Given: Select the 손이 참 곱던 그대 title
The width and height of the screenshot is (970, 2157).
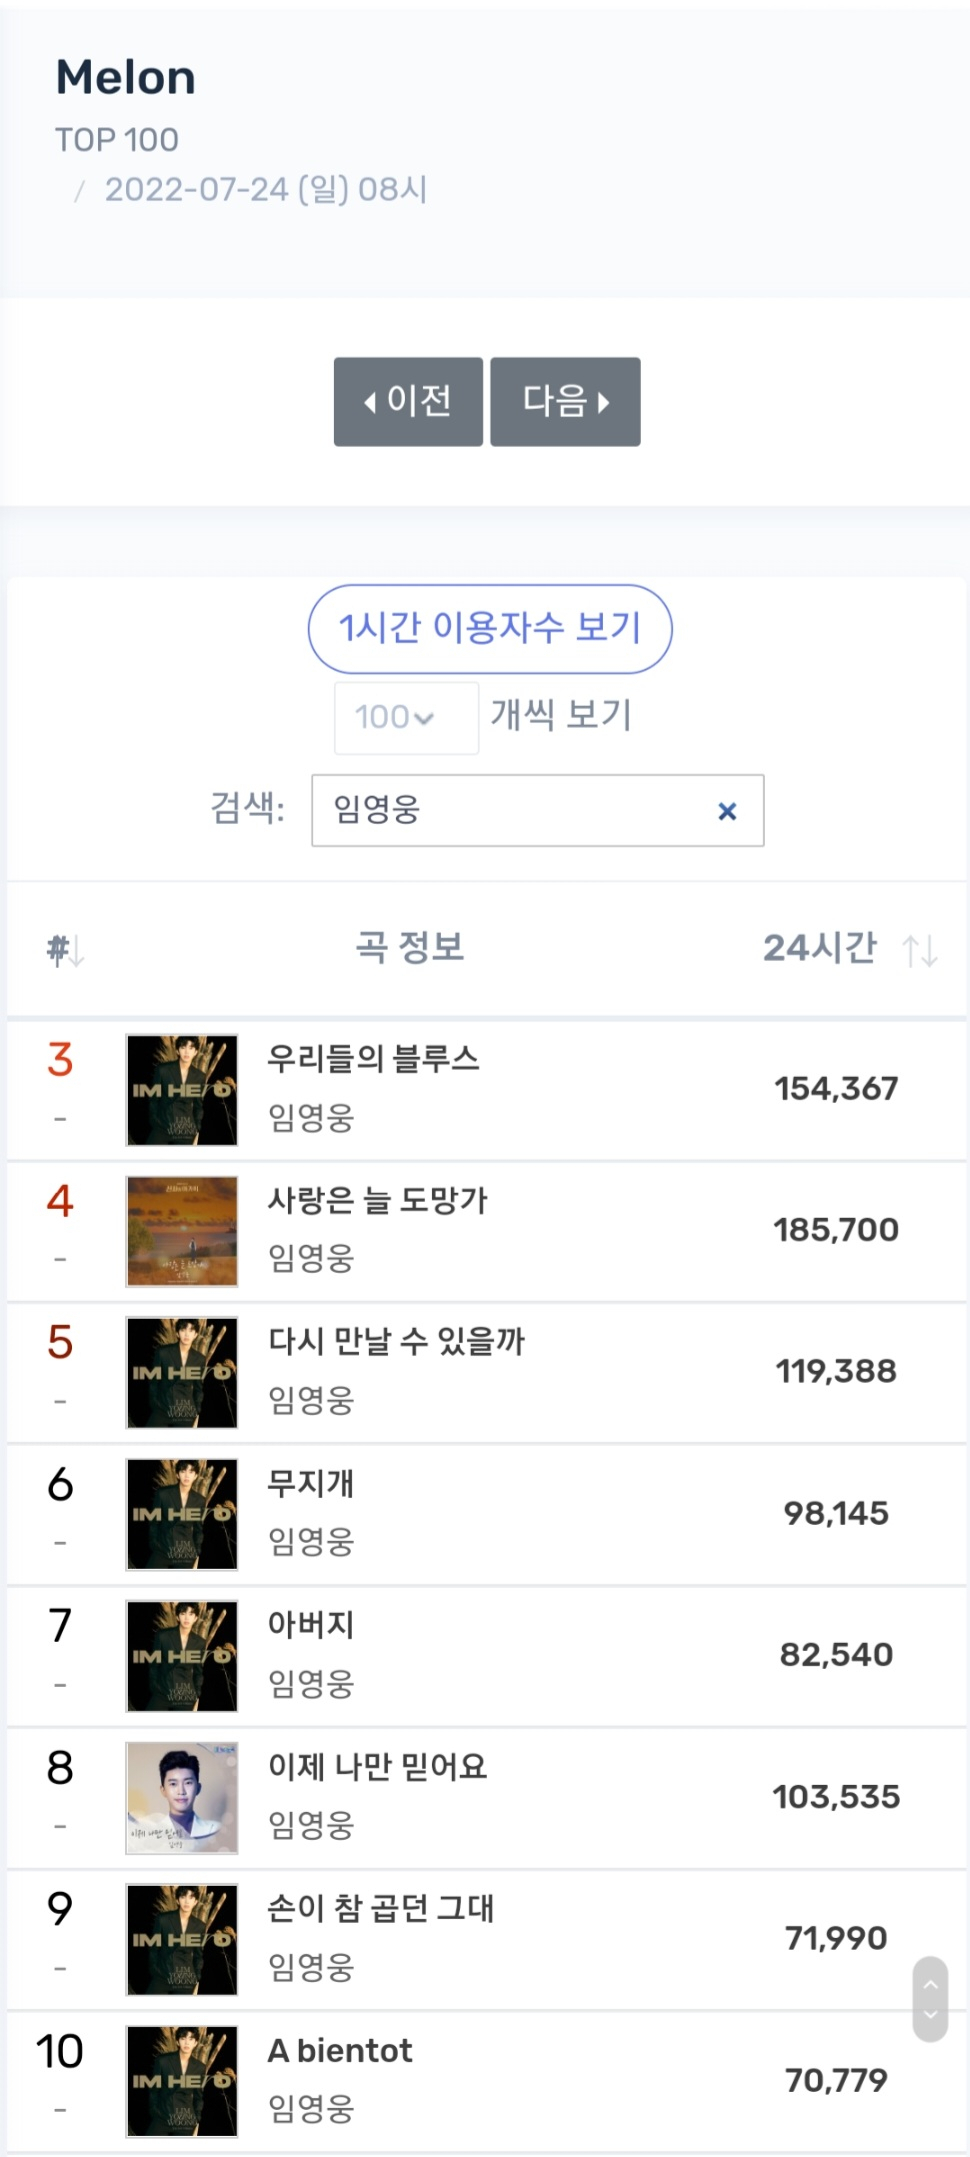Looking at the screenshot, I should coord(381,1908).
